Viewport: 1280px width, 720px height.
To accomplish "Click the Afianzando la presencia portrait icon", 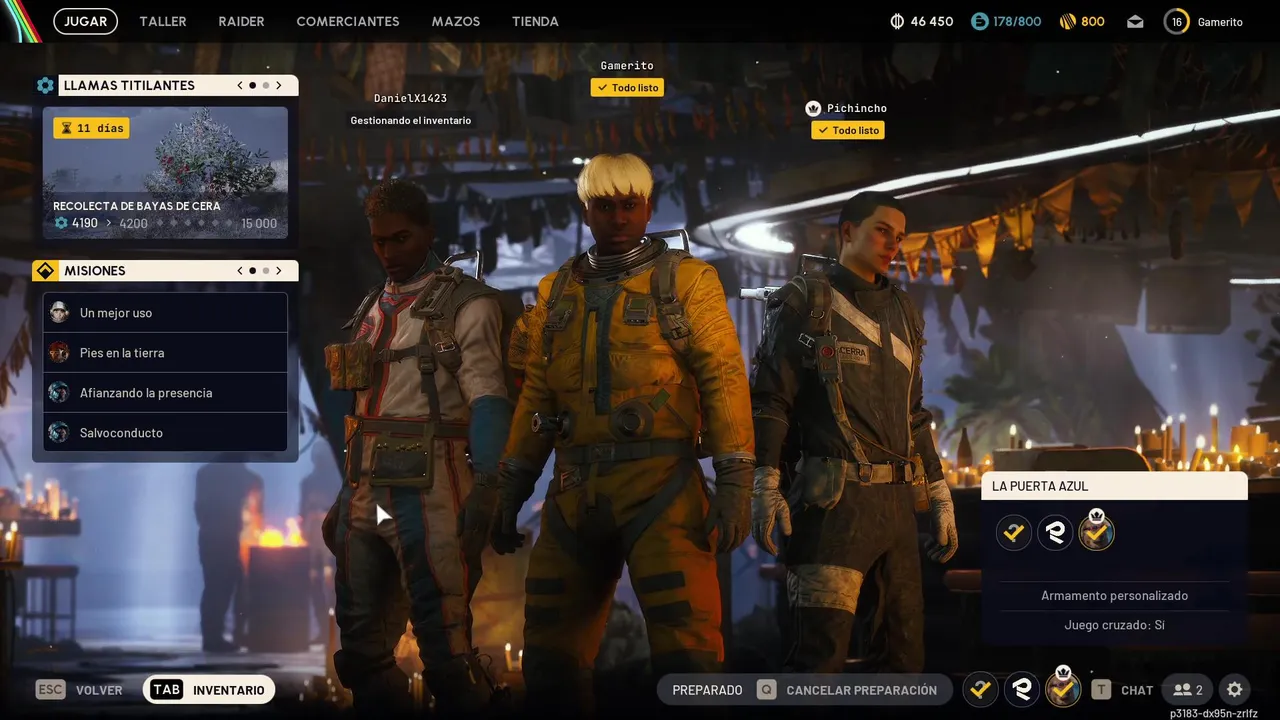I will click(x=59, y=393).
